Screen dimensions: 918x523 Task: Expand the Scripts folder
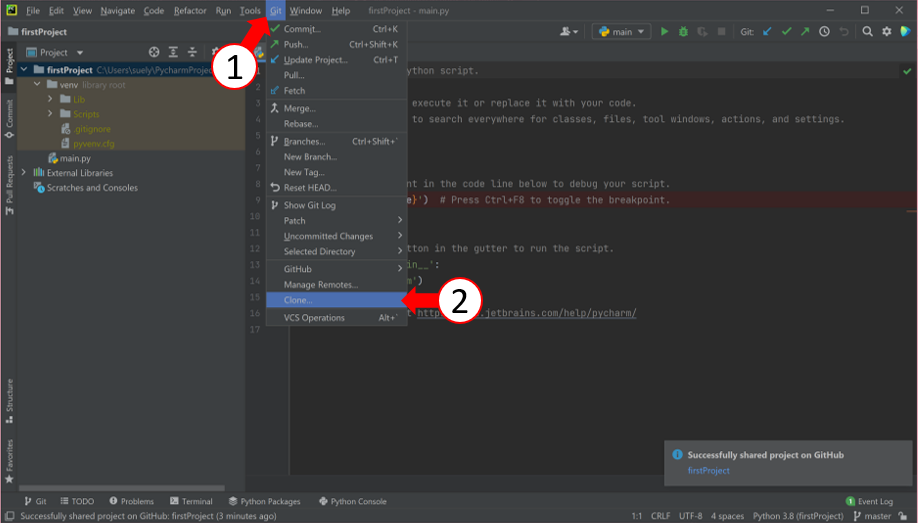point(50,114)
